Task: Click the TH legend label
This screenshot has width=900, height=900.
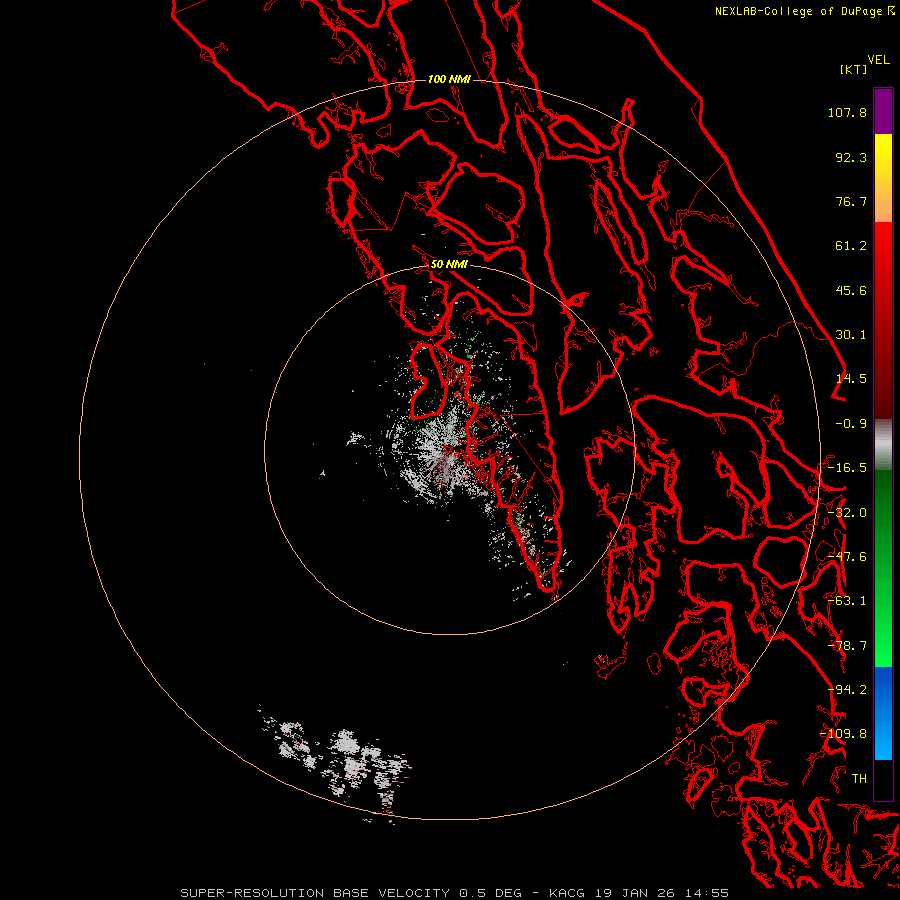Action: tap(859, 779)
